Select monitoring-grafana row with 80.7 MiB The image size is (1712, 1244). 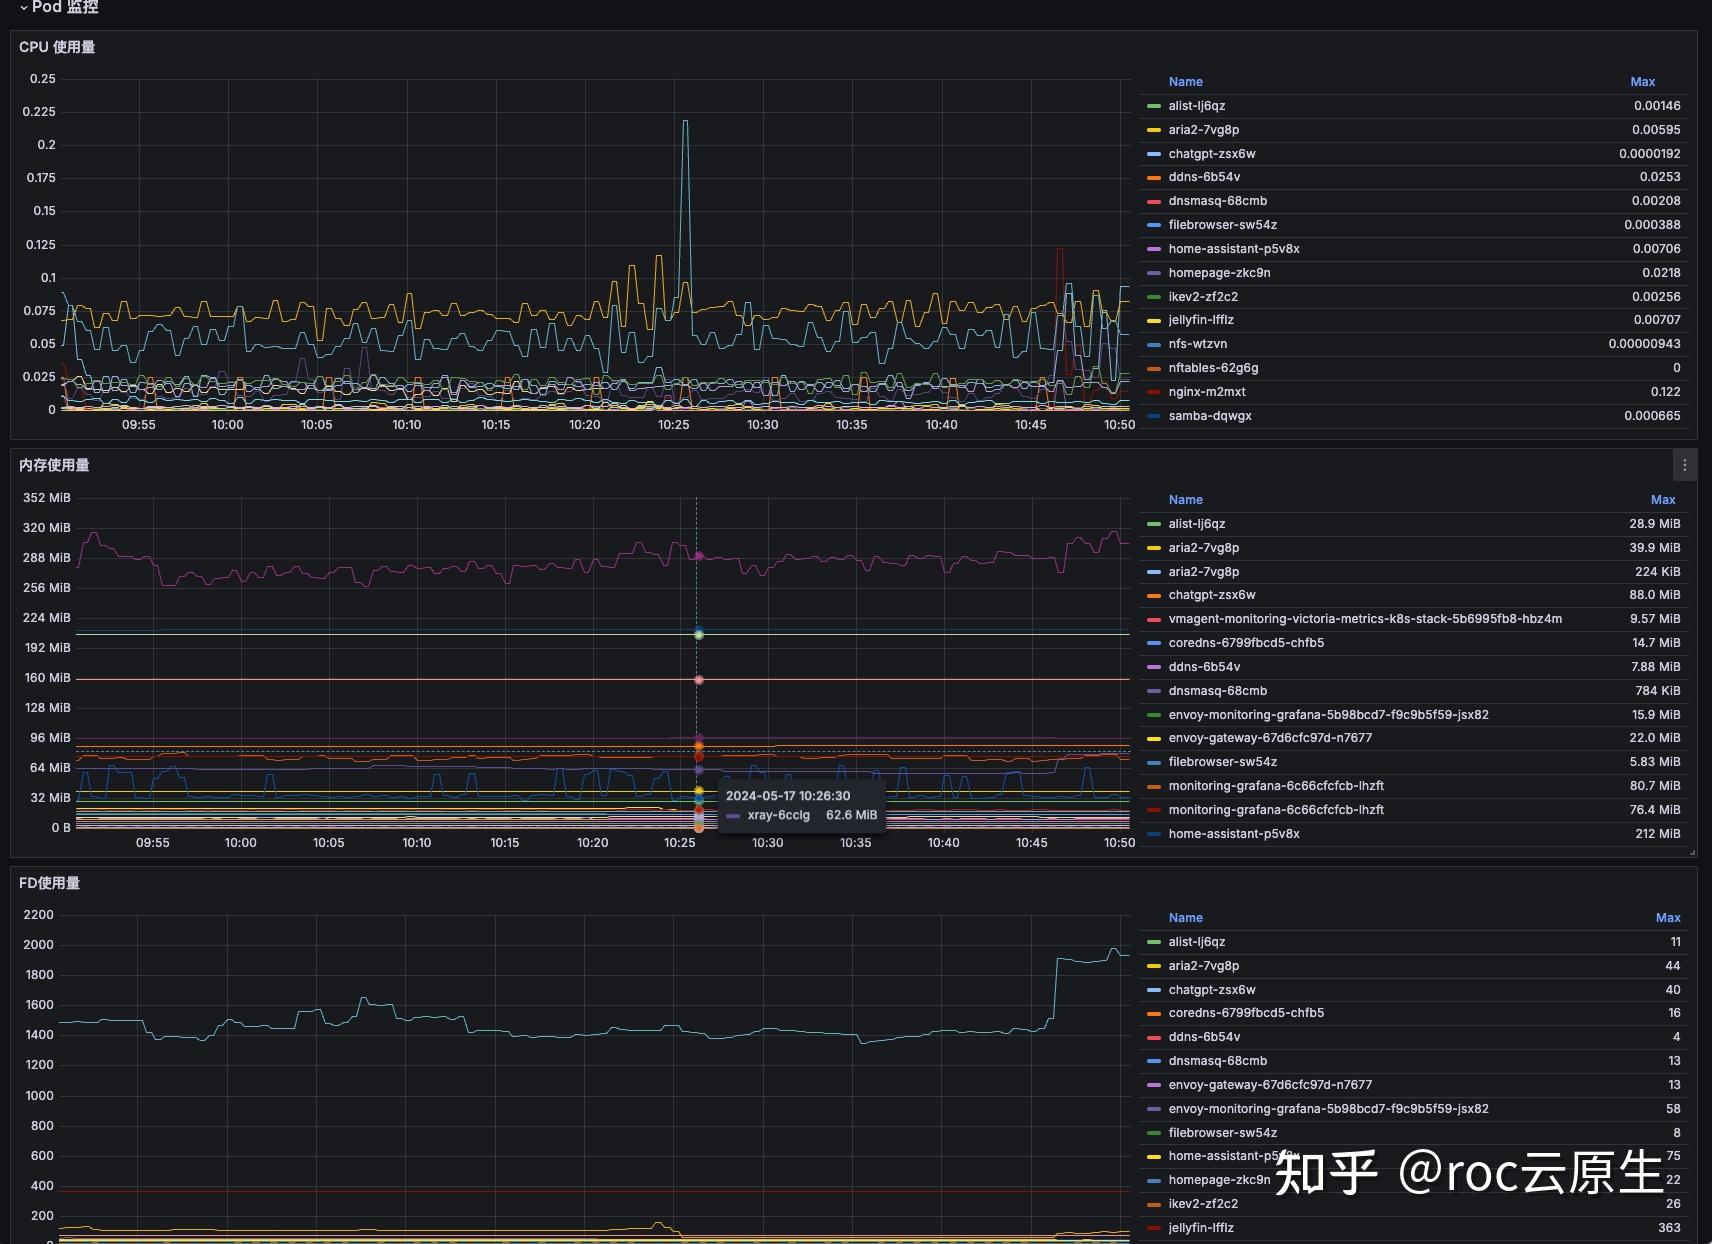pyautogui.click(x=1276, y=786)
